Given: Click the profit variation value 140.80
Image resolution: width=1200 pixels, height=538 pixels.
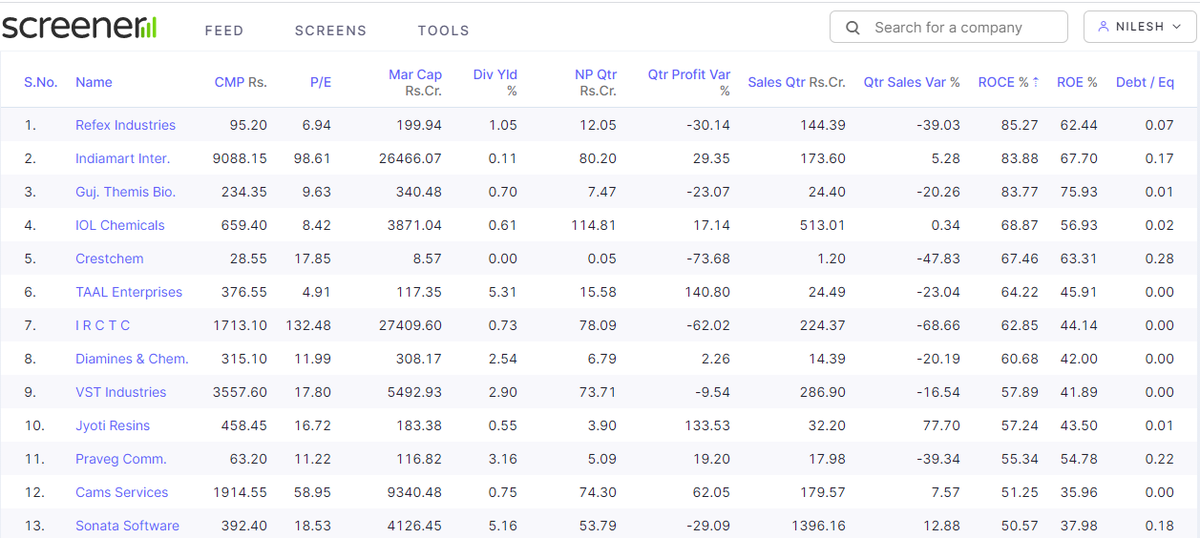Looking at the screenshot, I should pos(707,292).
